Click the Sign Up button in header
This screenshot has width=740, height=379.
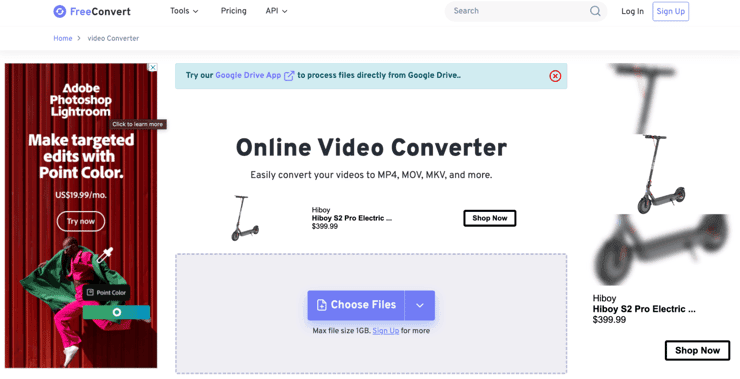671,11
